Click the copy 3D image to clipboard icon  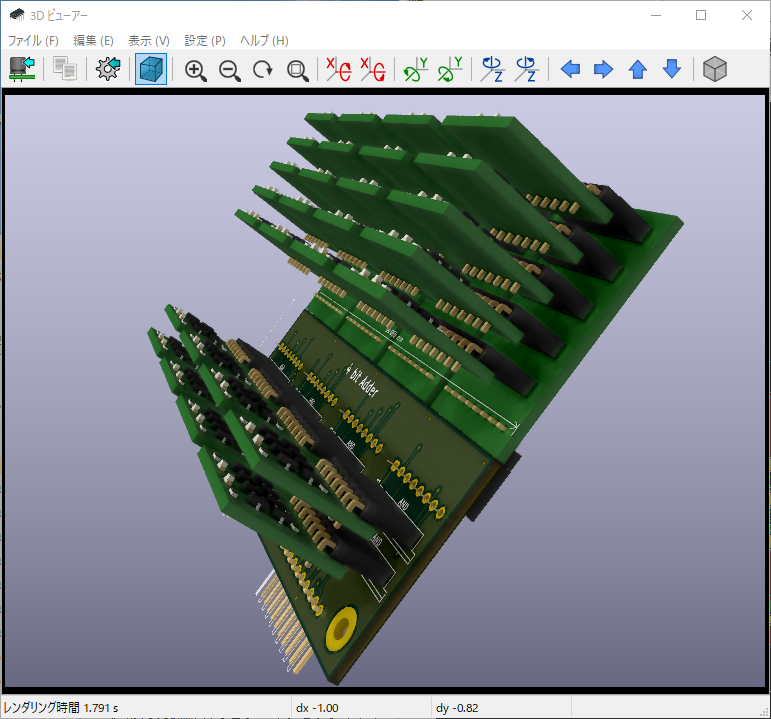point(65,69)
